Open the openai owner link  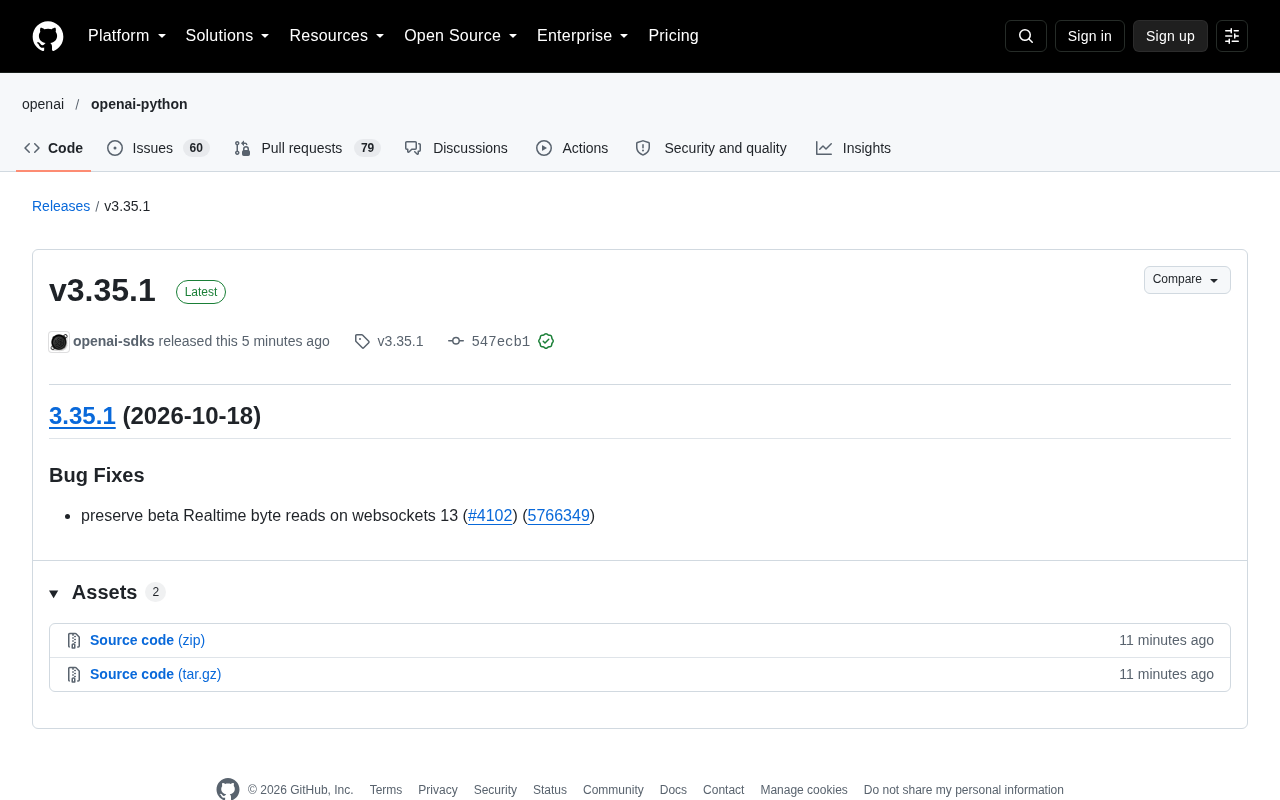click(43, 104)
